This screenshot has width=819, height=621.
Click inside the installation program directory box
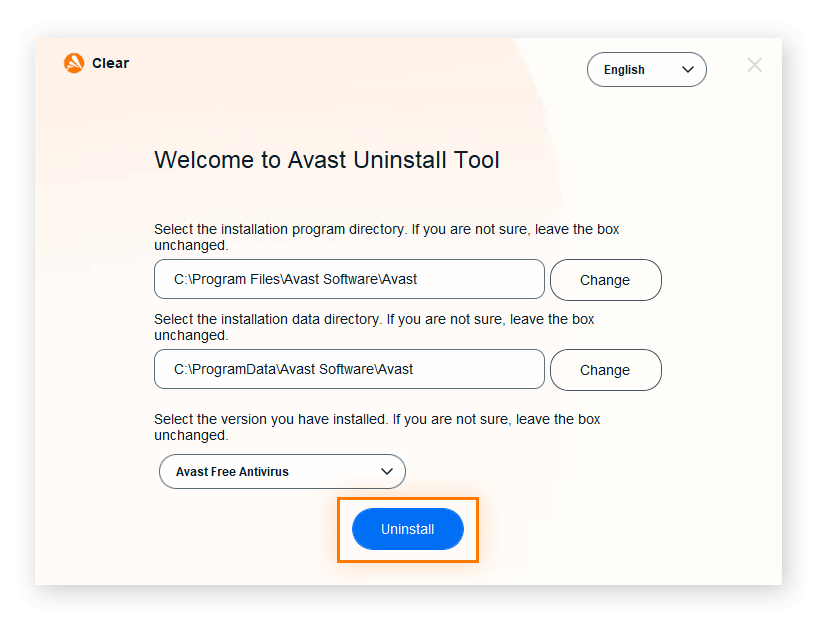click(x=348, y=279)
